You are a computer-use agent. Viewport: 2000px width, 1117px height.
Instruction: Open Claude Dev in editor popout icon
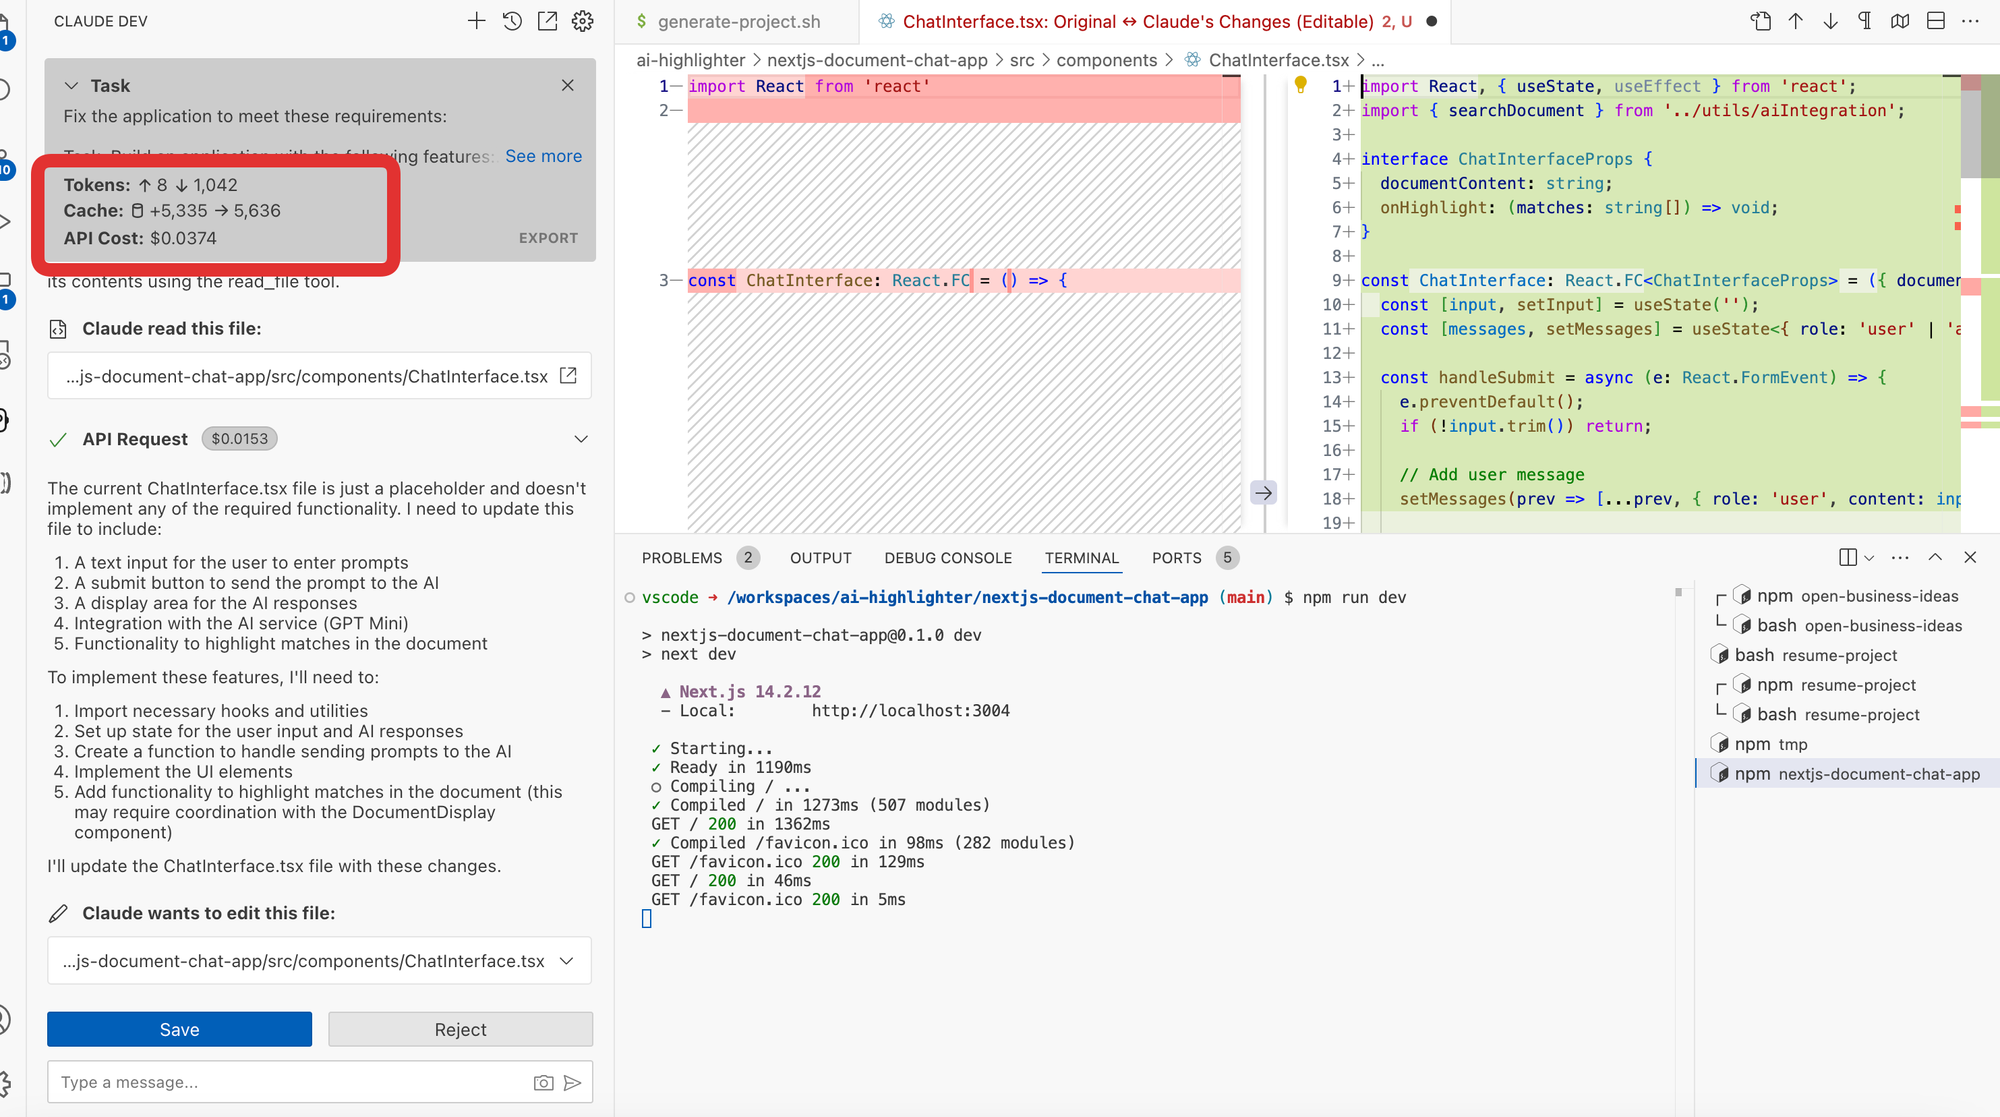pos(547,21)
